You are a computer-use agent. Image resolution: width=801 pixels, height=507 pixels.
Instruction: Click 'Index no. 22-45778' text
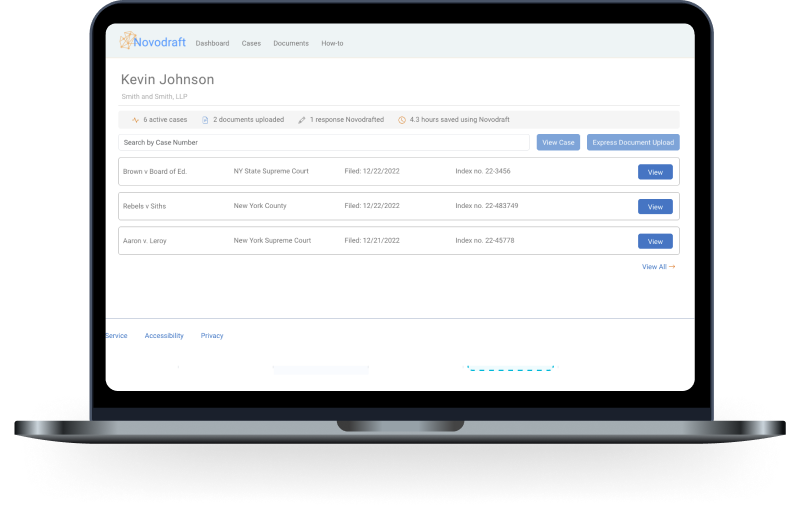[485, 241]
